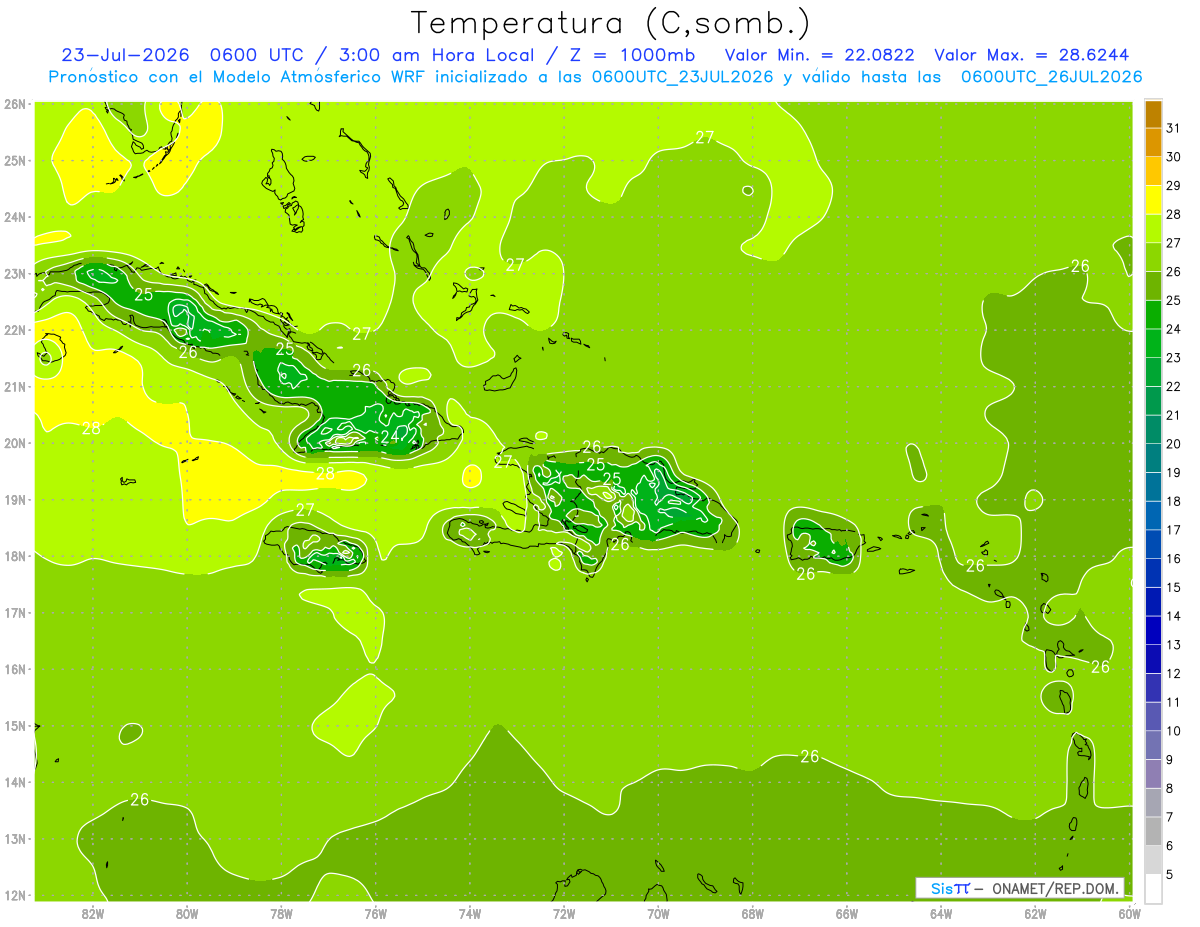The height and width of the screenshot is (927, 1200).
Task: Click the dark green legend swatch between 24 and 25
Action: pyautogui.click(x=1153, y=314)
